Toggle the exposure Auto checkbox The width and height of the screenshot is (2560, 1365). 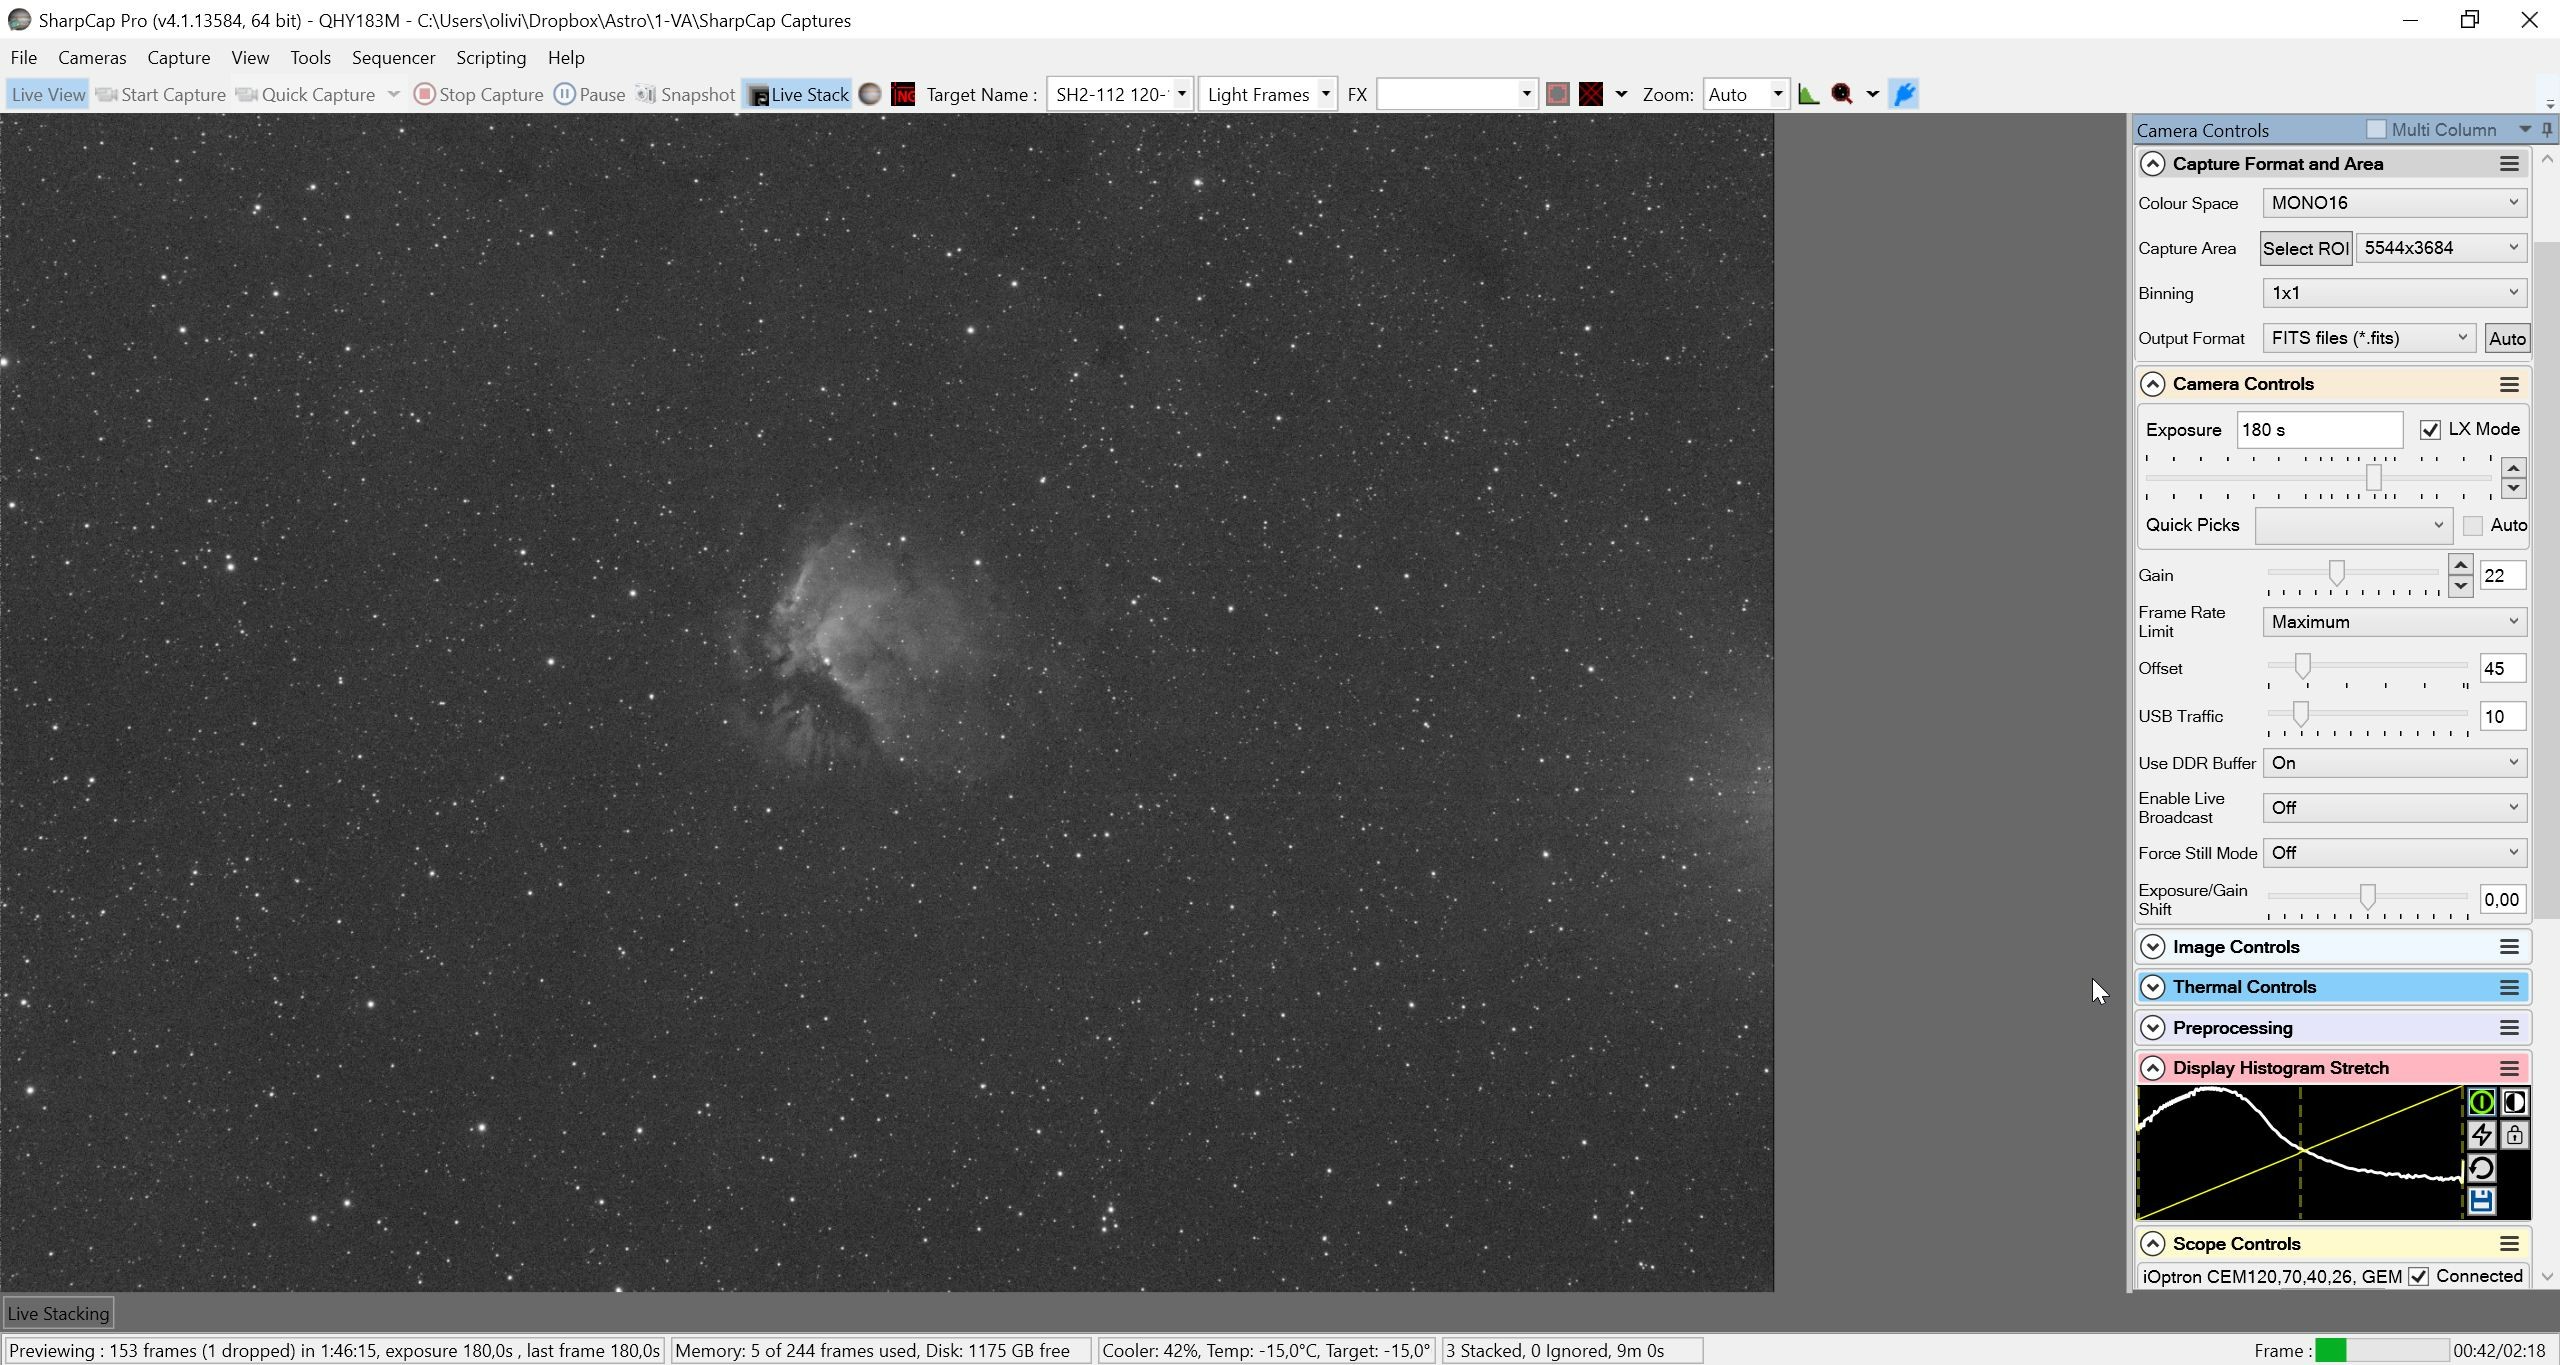pos(2473,525)
